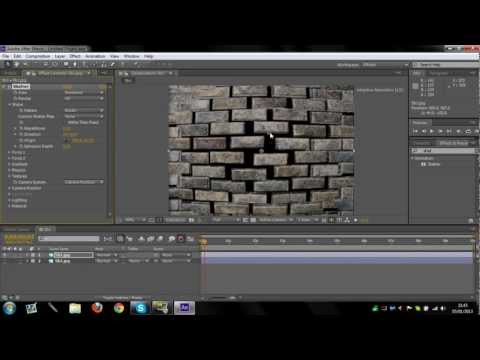480x360 pixels.
Task: Toggle title/action safe guides in viewer
Action: (x=151, y=220)
